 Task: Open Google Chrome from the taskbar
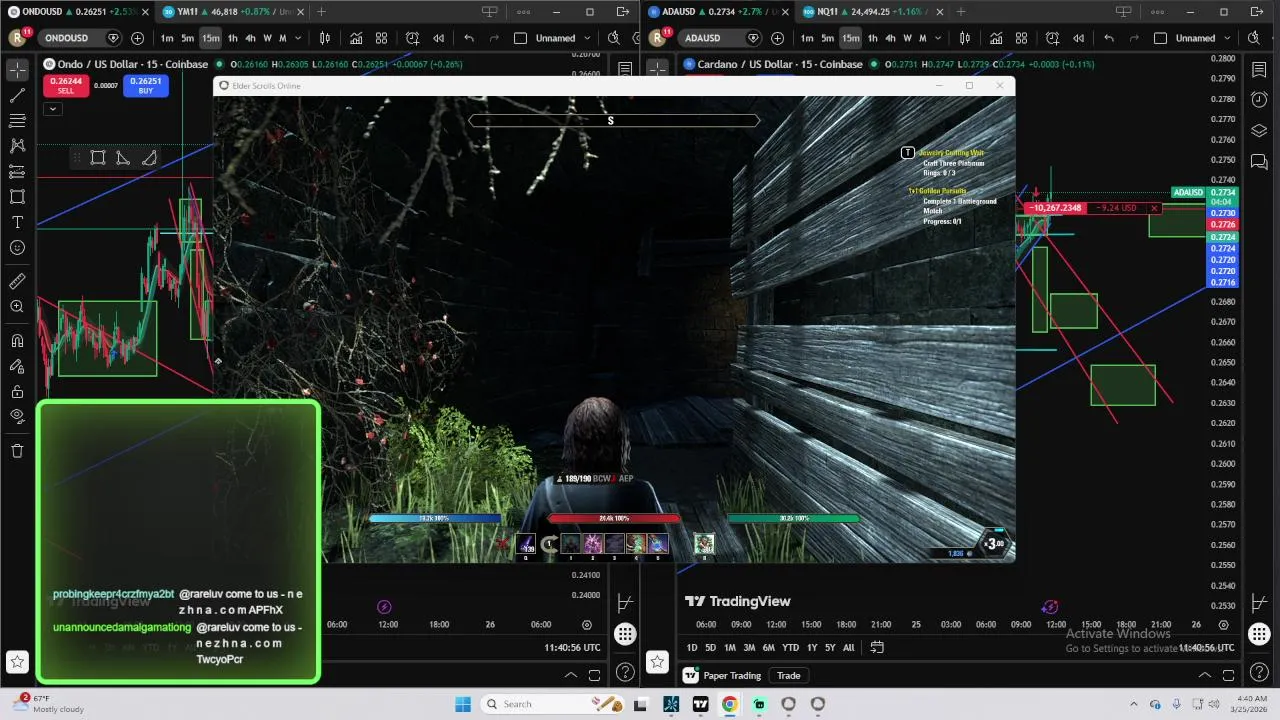point(730,704)
